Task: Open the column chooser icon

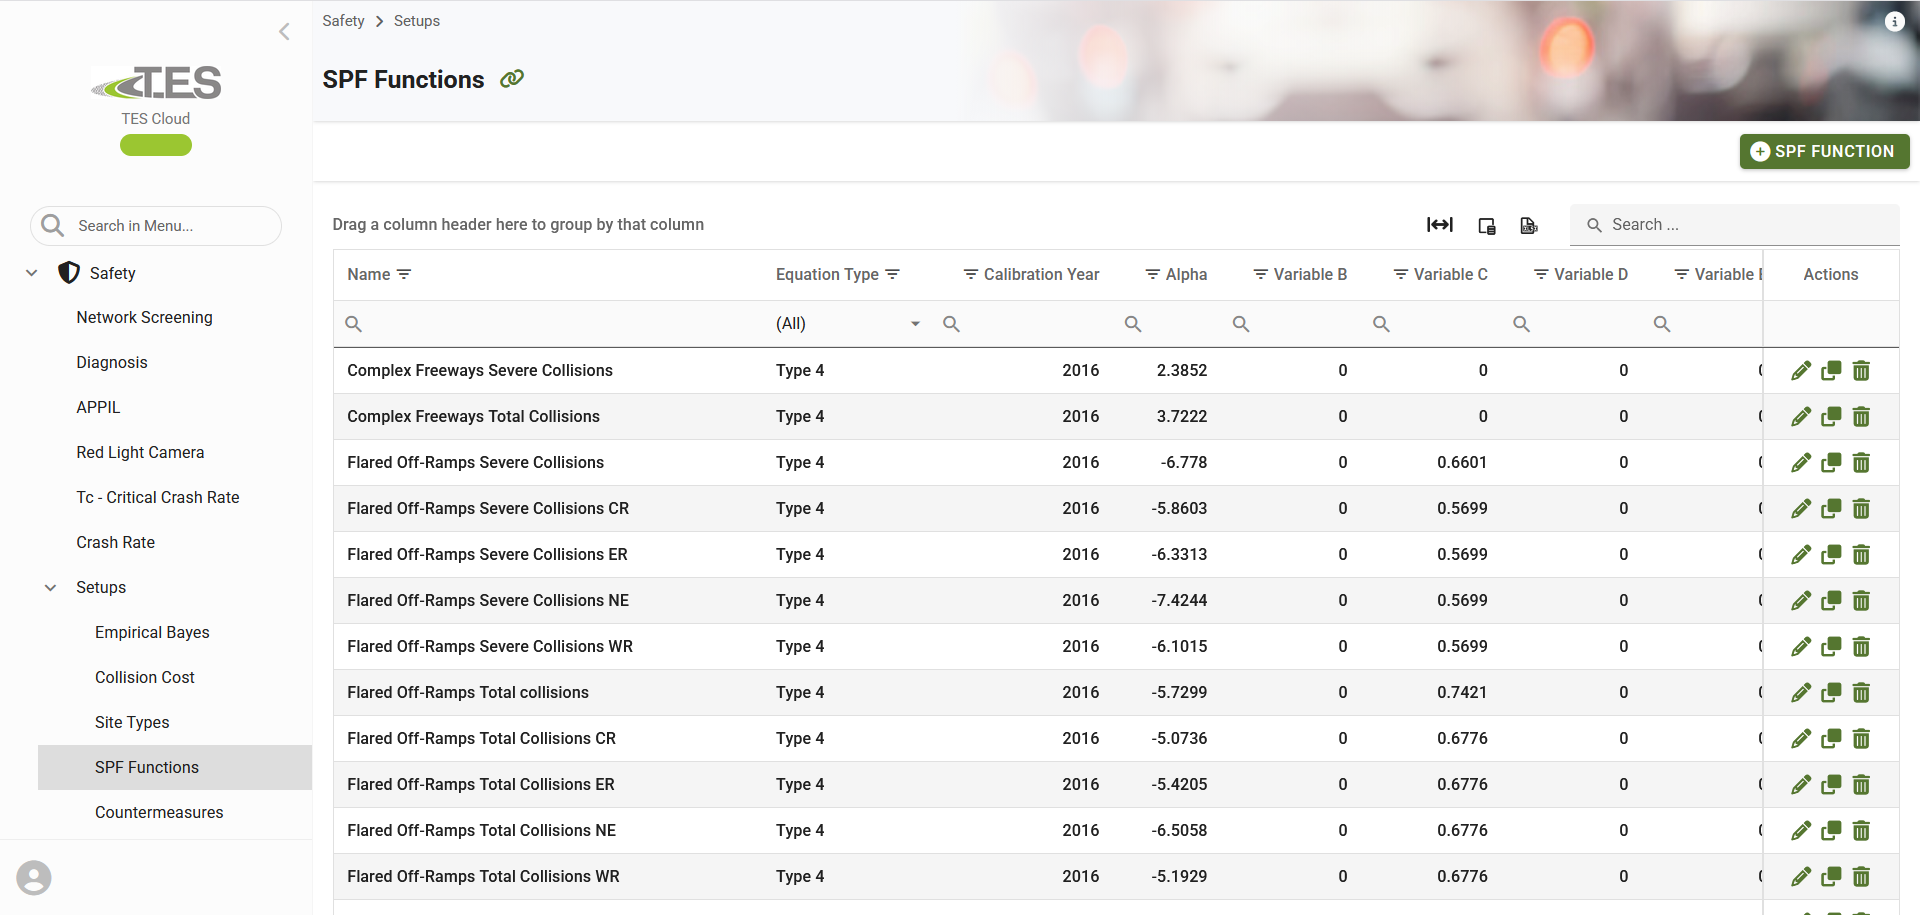Action: [1487, 226]
